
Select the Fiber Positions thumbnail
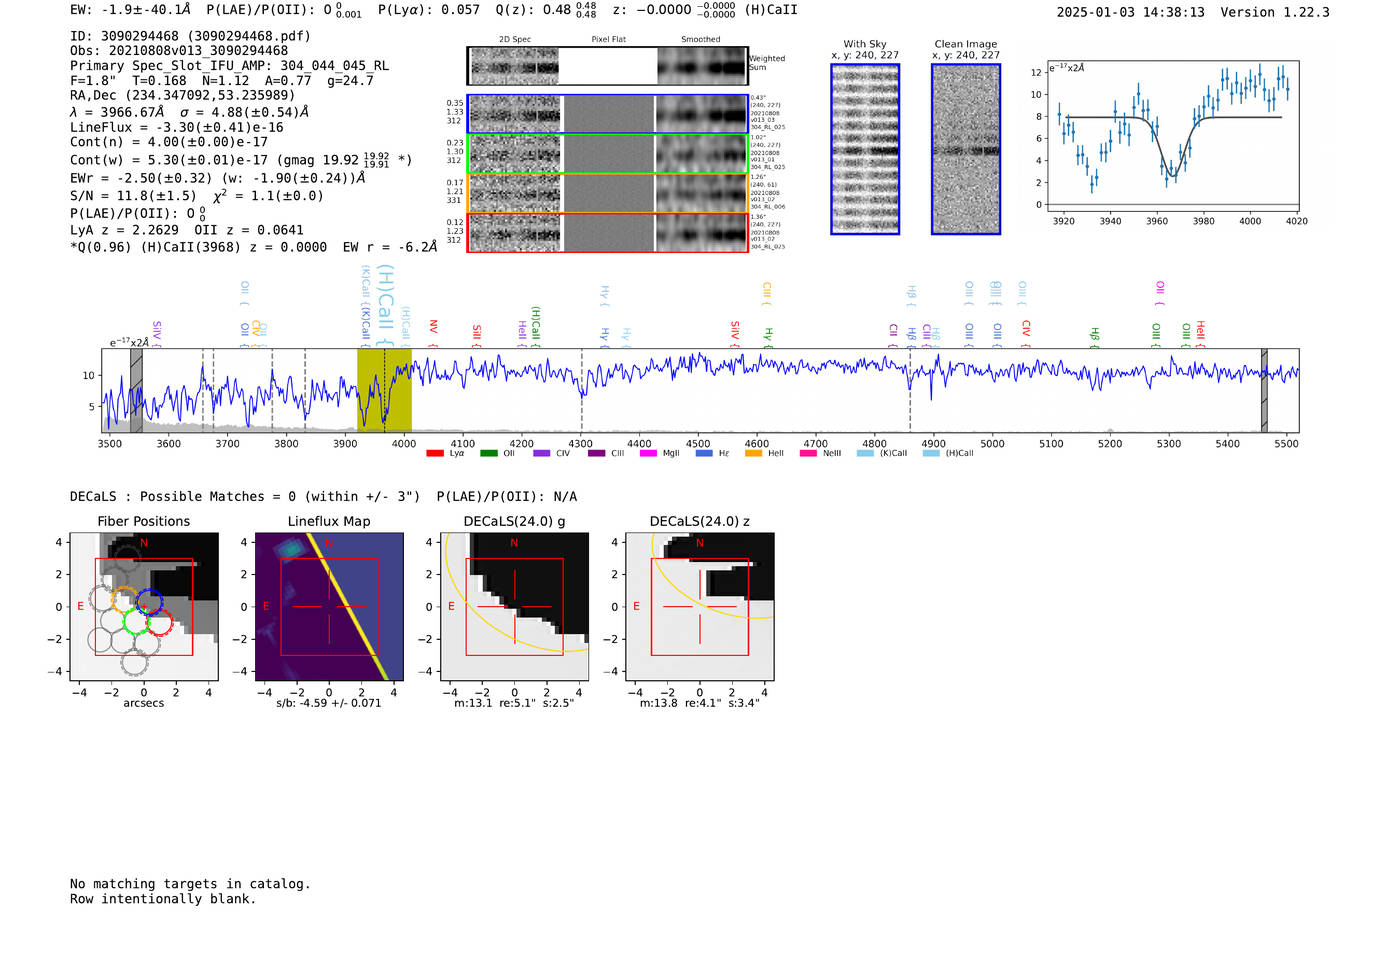click(x=144, y=606)
